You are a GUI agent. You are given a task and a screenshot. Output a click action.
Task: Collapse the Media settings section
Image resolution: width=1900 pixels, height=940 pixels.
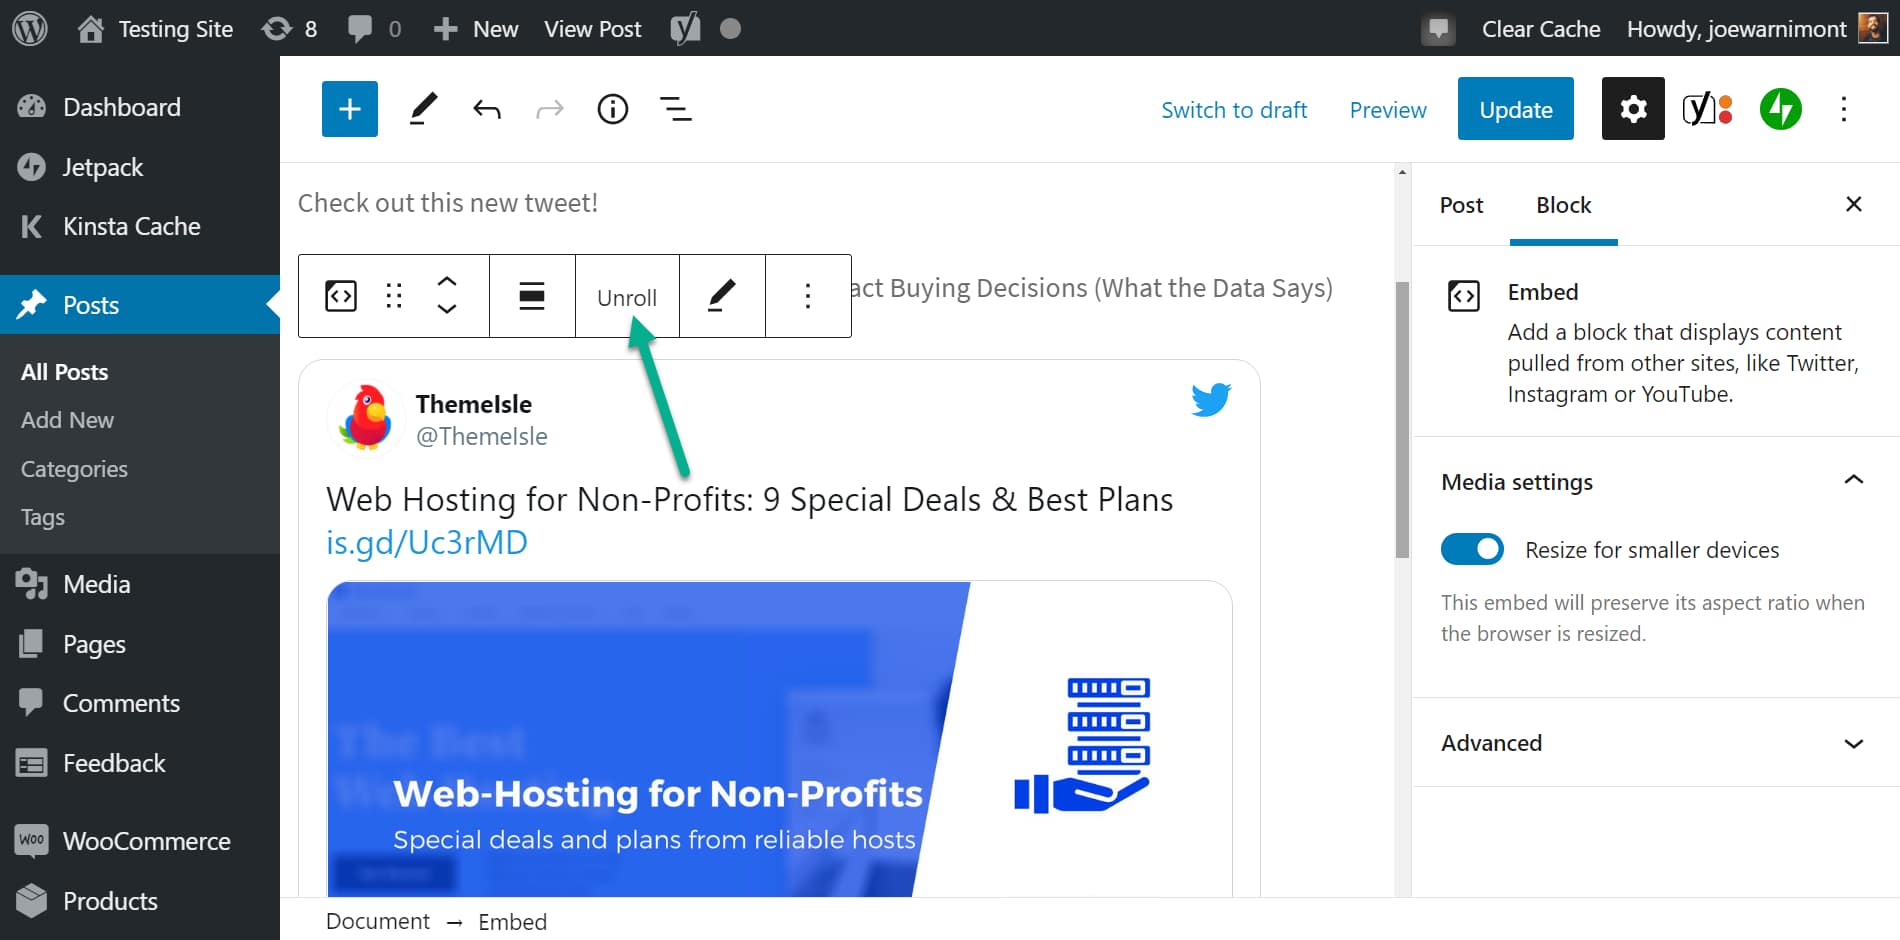[1855, 481]
